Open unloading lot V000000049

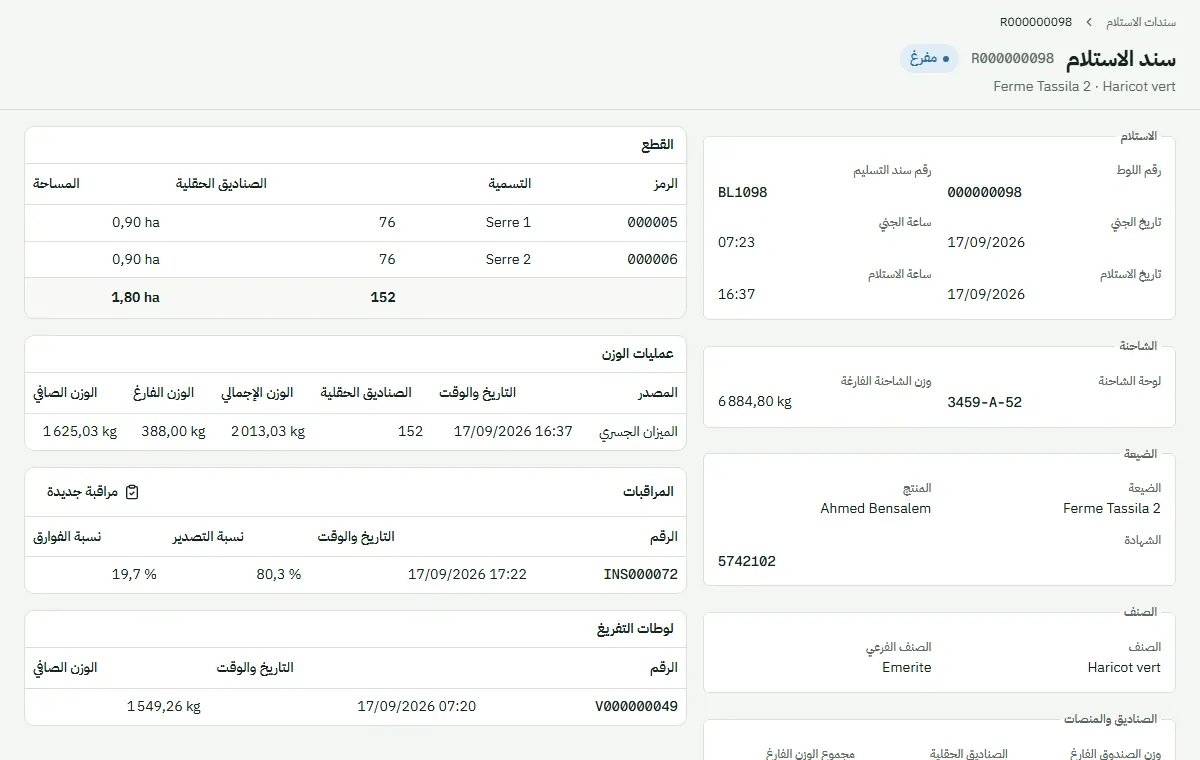tap(636, 706)
